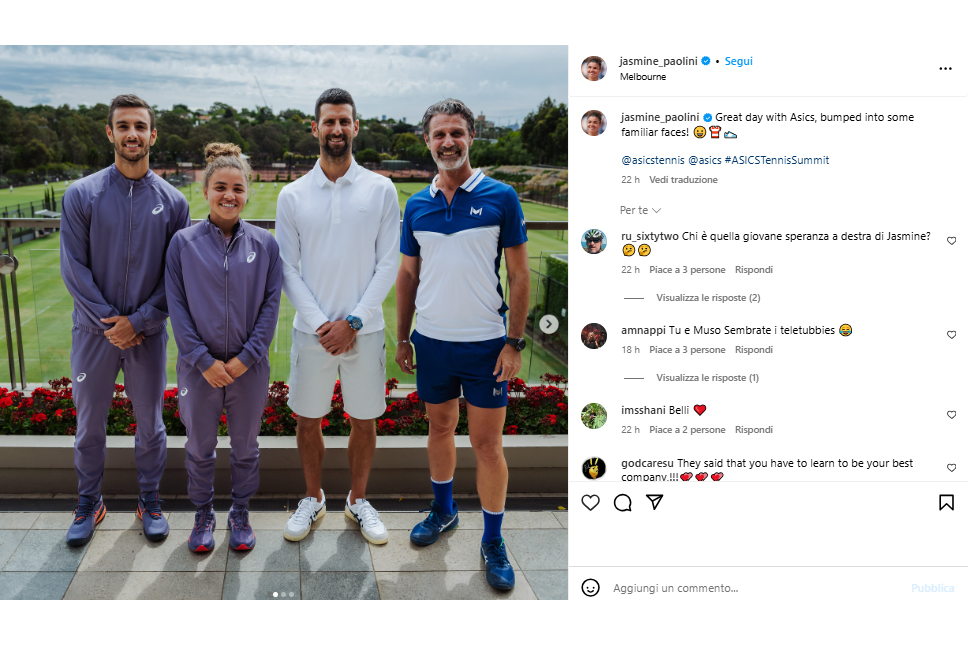Viewport: 968px width, 645px height.
Task: Expand Visualizza le risposte (1)
Action: pyautogui.click(x=707, y=378)
